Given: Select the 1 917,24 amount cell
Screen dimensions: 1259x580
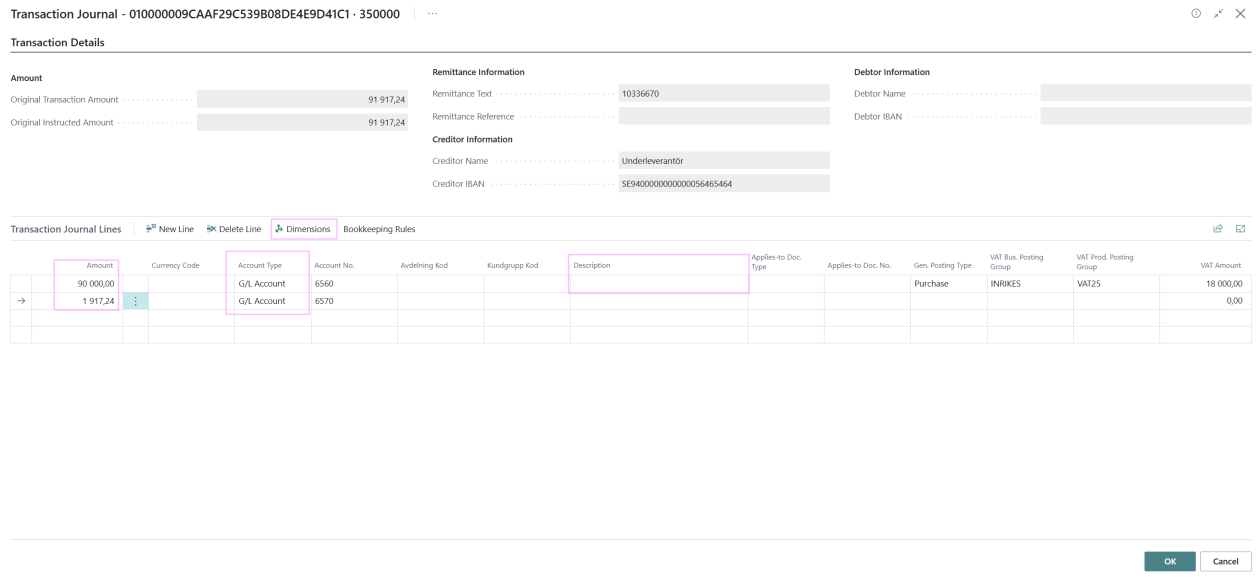Looking at the screenshot, I should 76,301.
